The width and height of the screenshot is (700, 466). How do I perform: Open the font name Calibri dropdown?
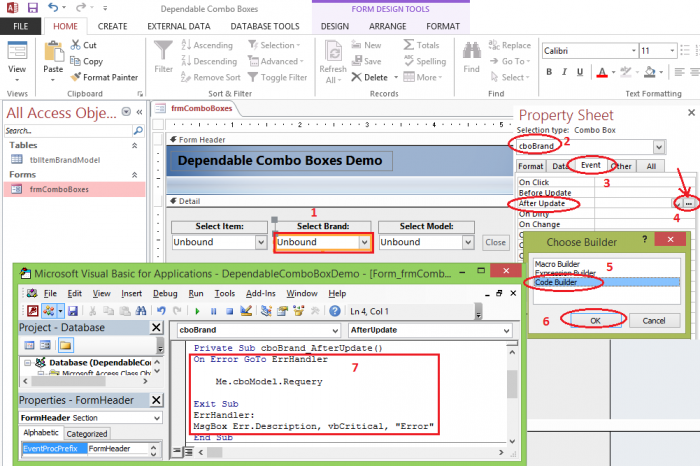tap(633, 51)
